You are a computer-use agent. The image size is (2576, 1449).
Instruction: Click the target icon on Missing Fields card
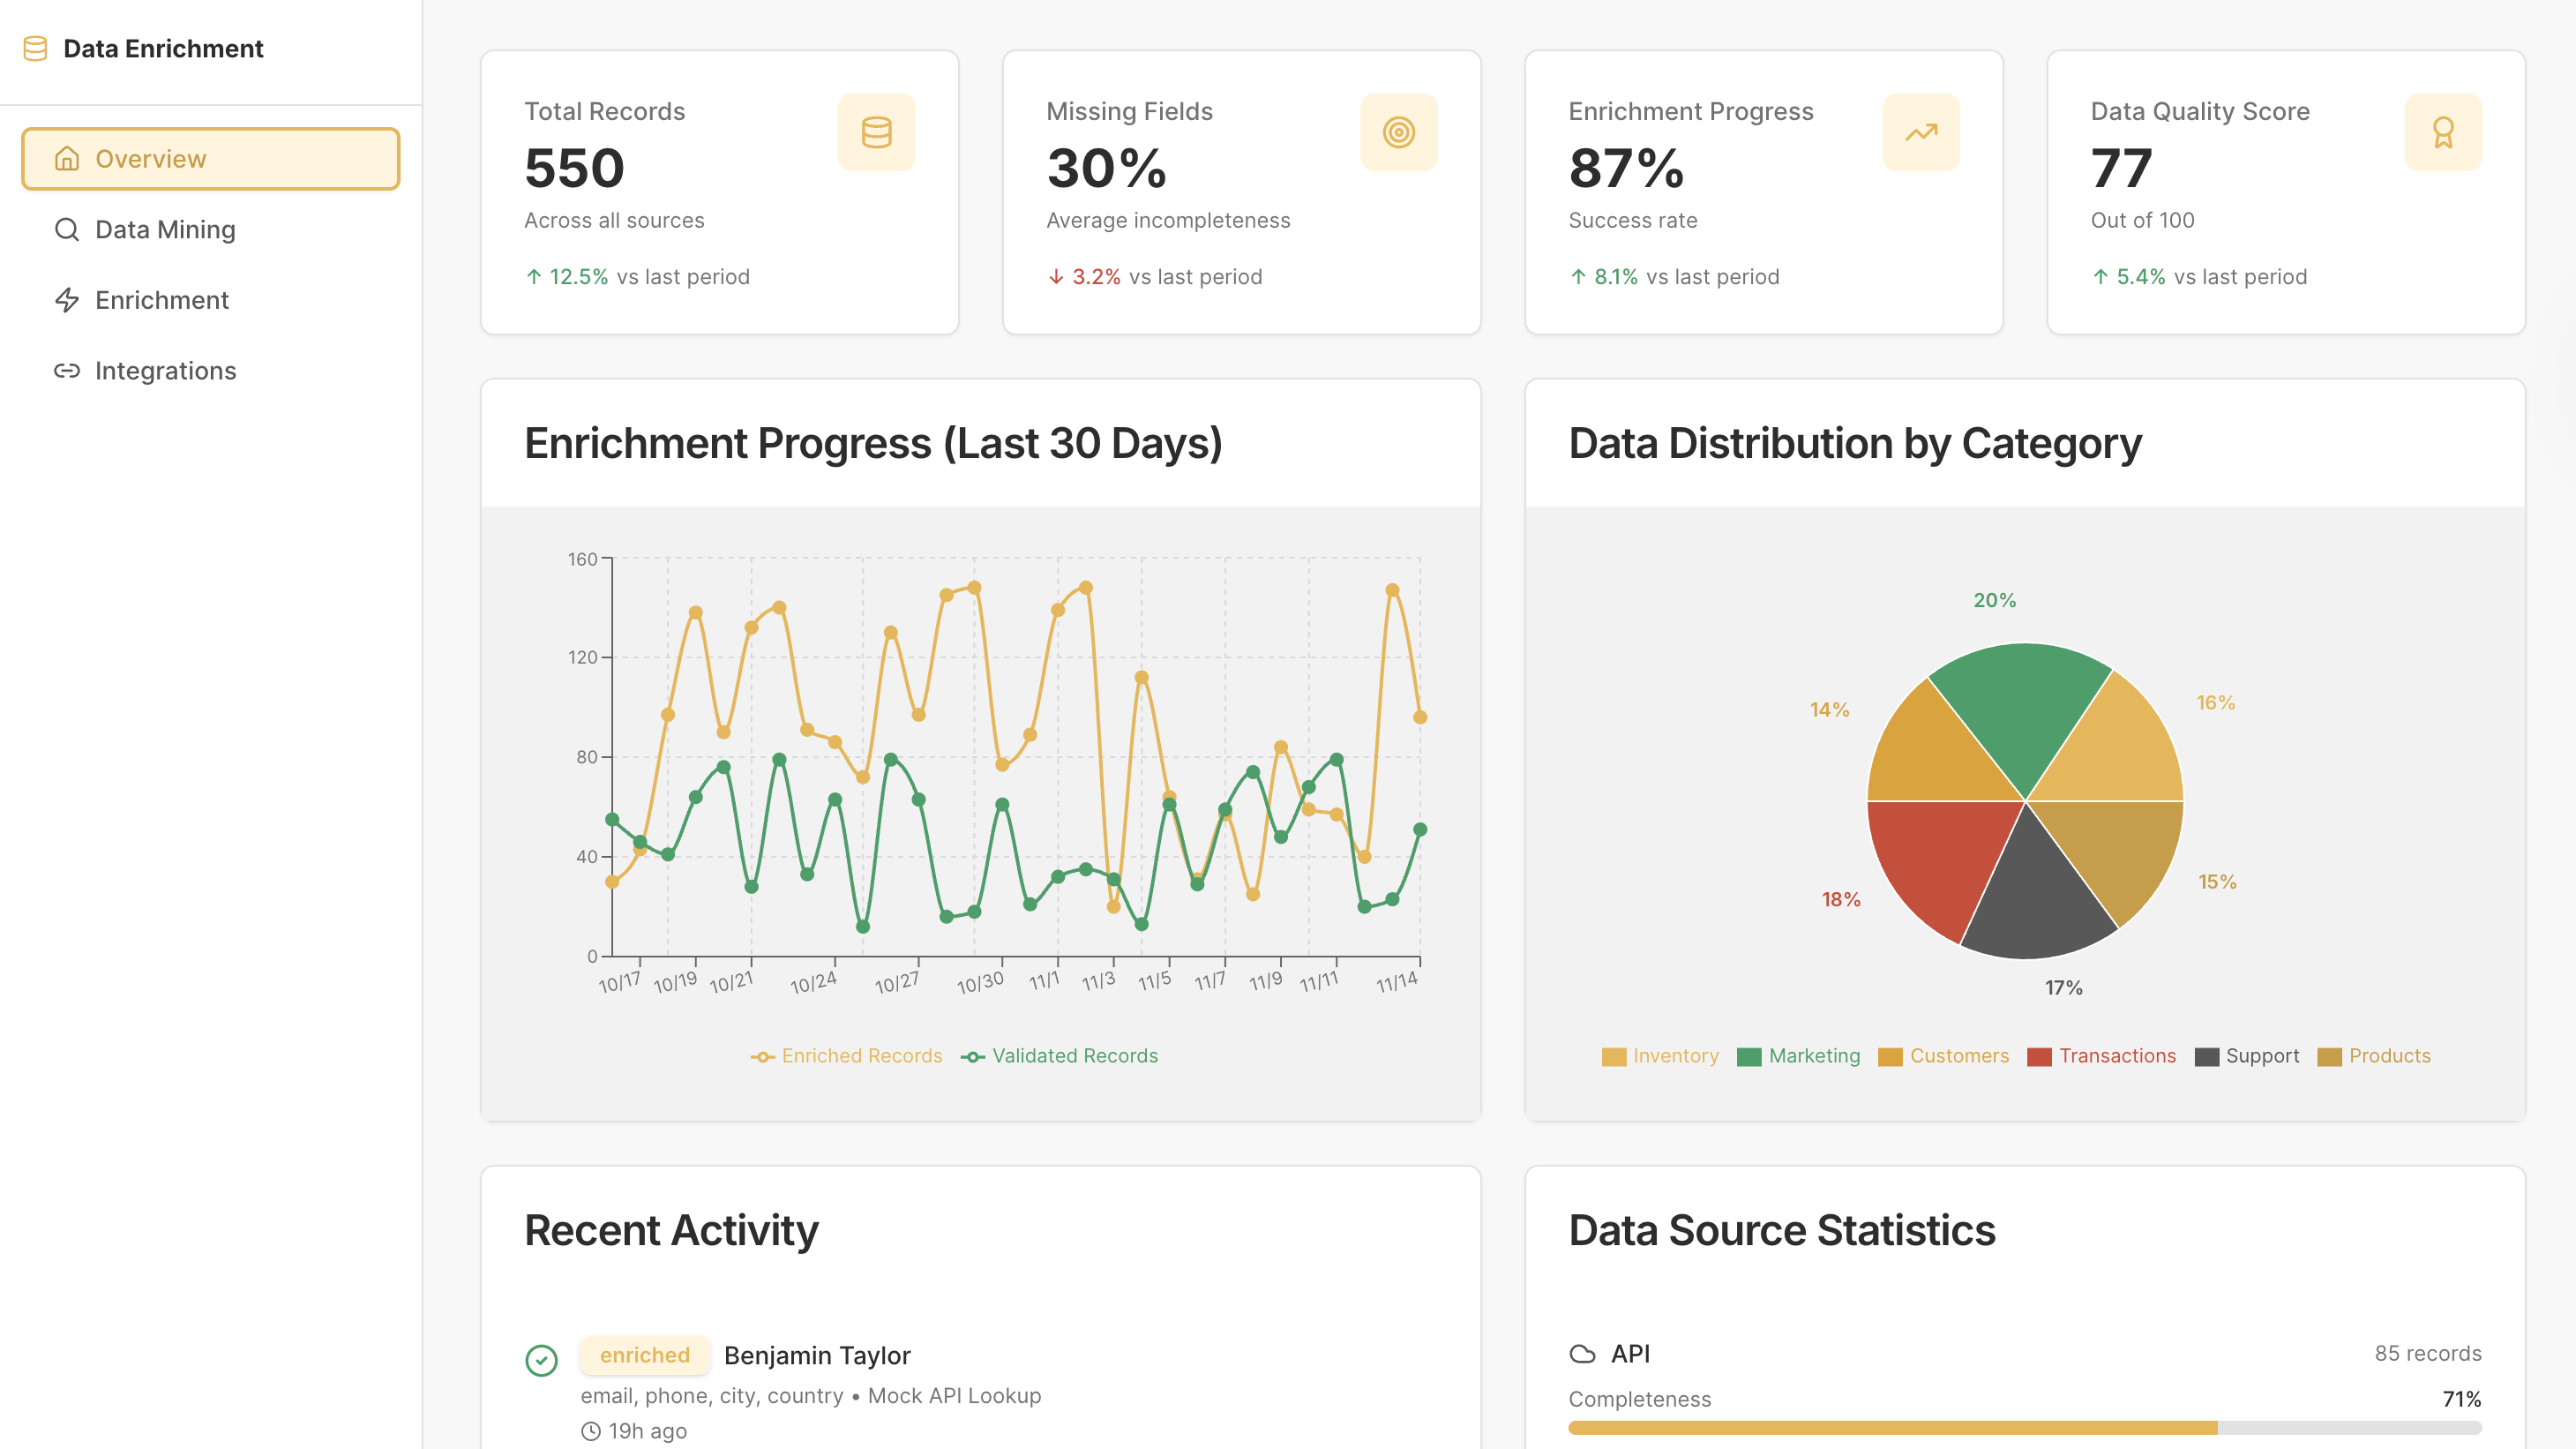point(1398,131)
